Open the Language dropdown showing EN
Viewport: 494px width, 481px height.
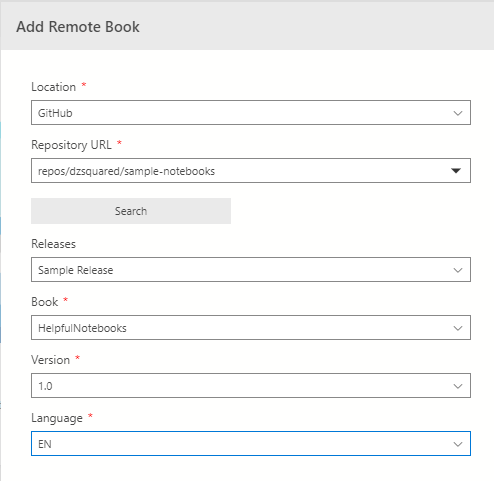[x=251, y=443]
